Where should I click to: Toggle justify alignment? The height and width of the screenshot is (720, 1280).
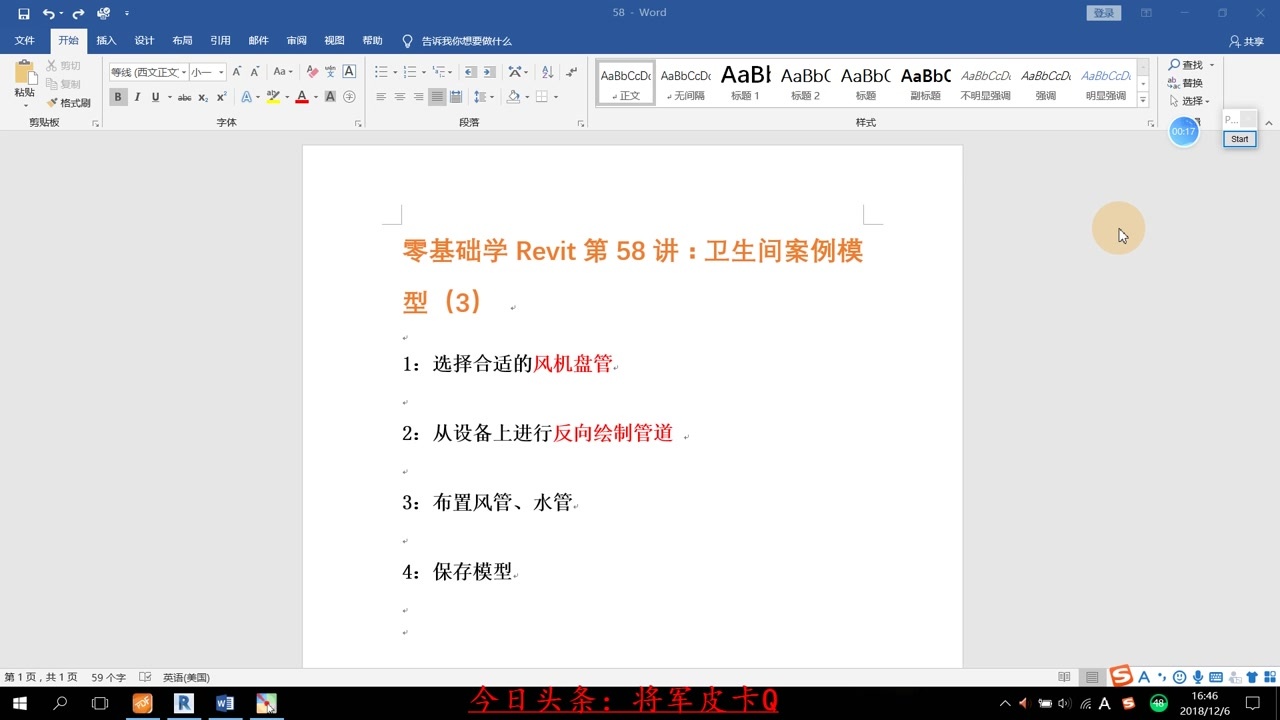(437, 97)
